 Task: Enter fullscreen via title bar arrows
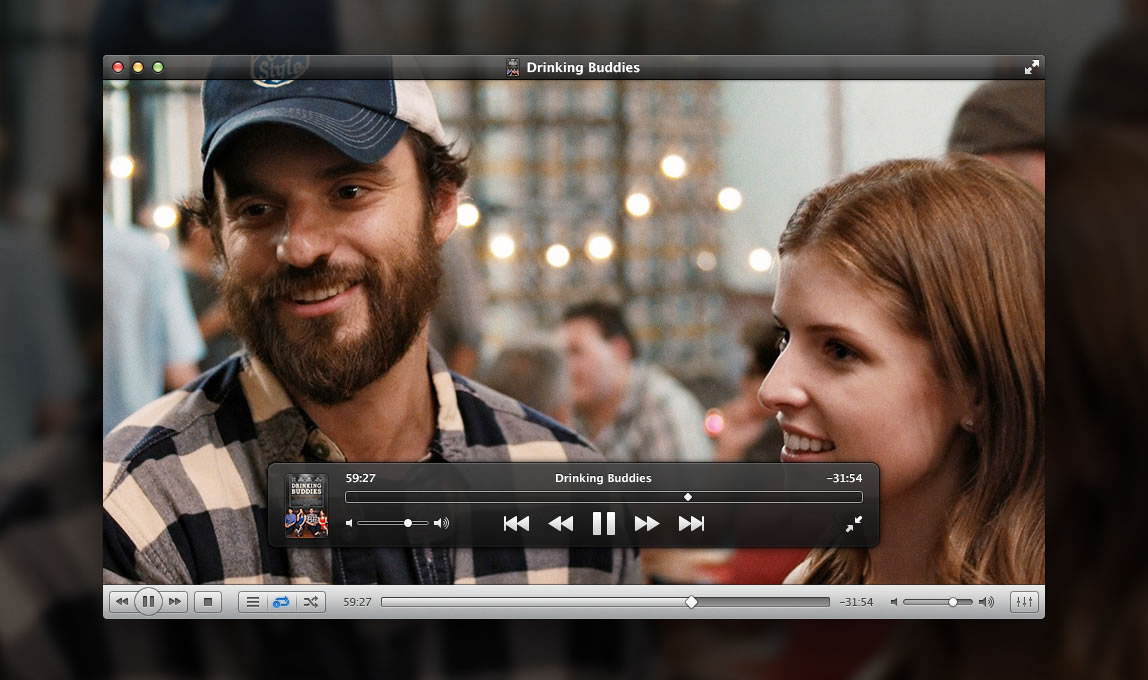1032,67
